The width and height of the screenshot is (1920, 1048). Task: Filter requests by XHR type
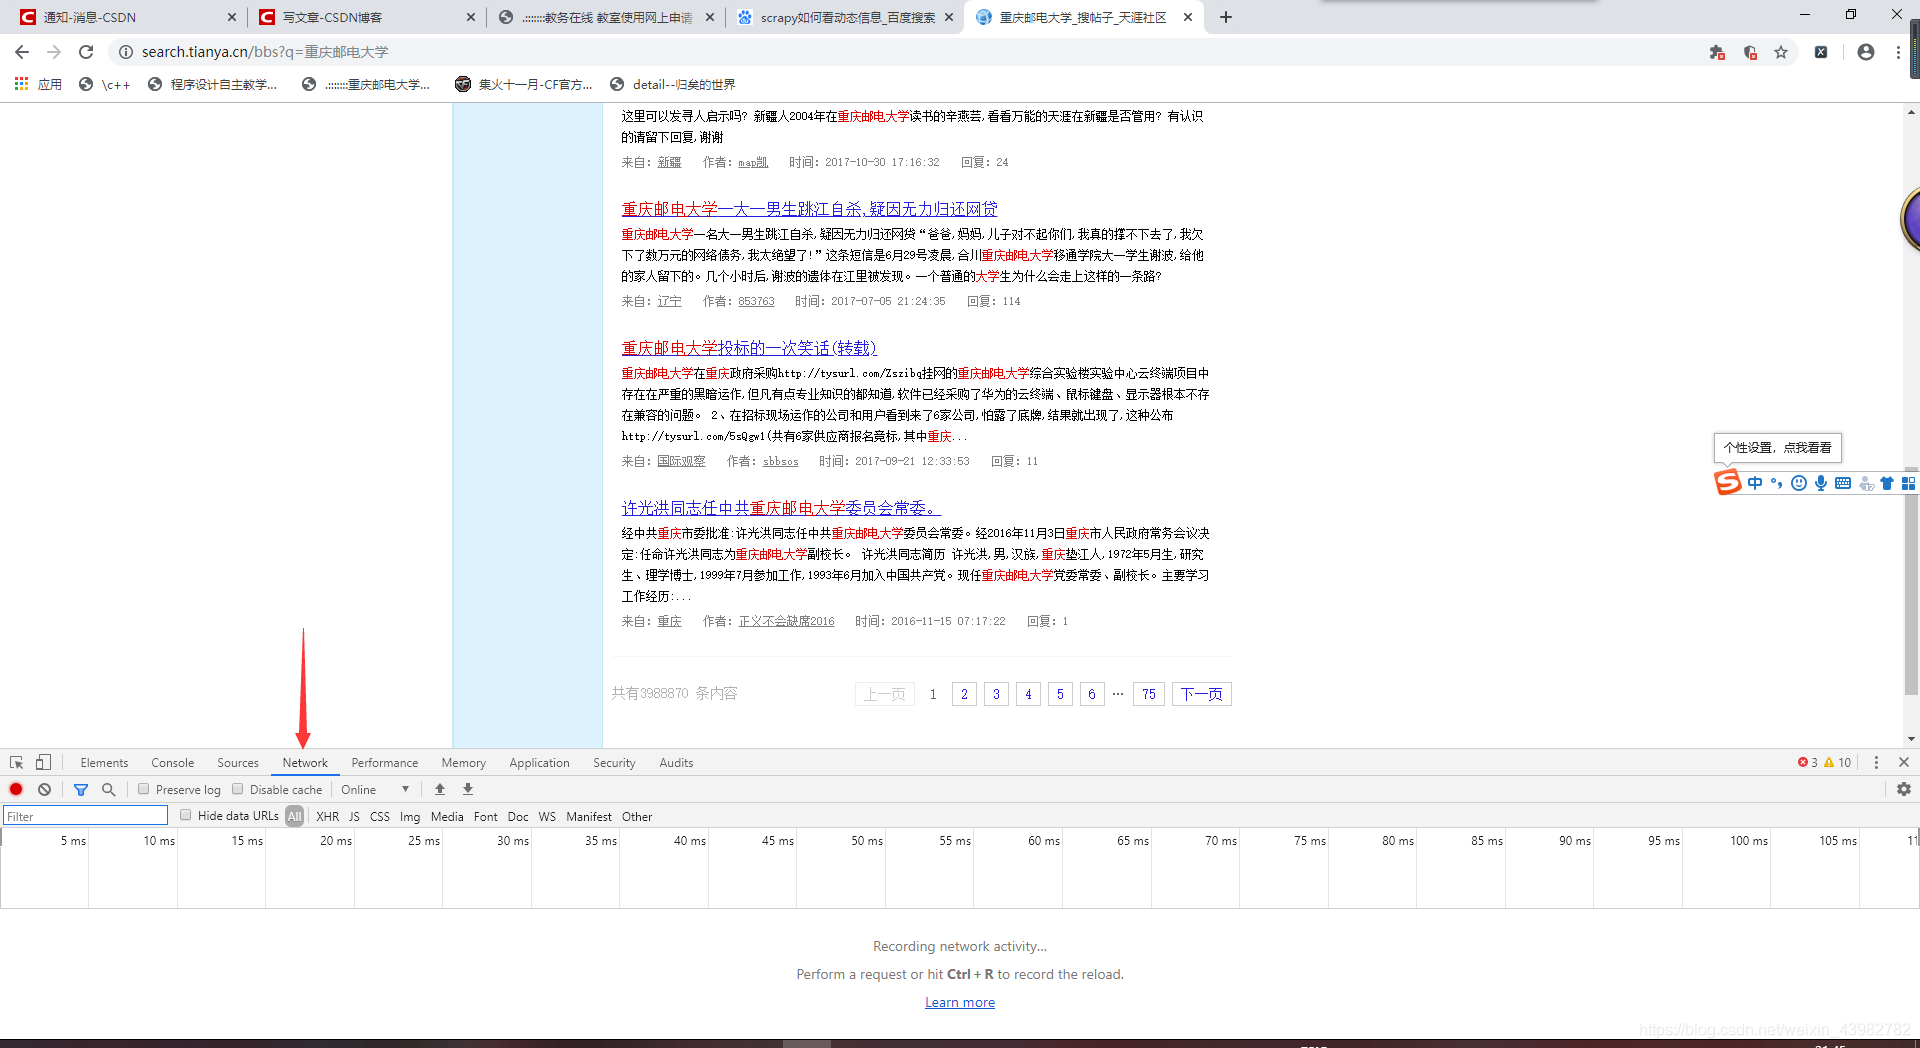(327, 816)
